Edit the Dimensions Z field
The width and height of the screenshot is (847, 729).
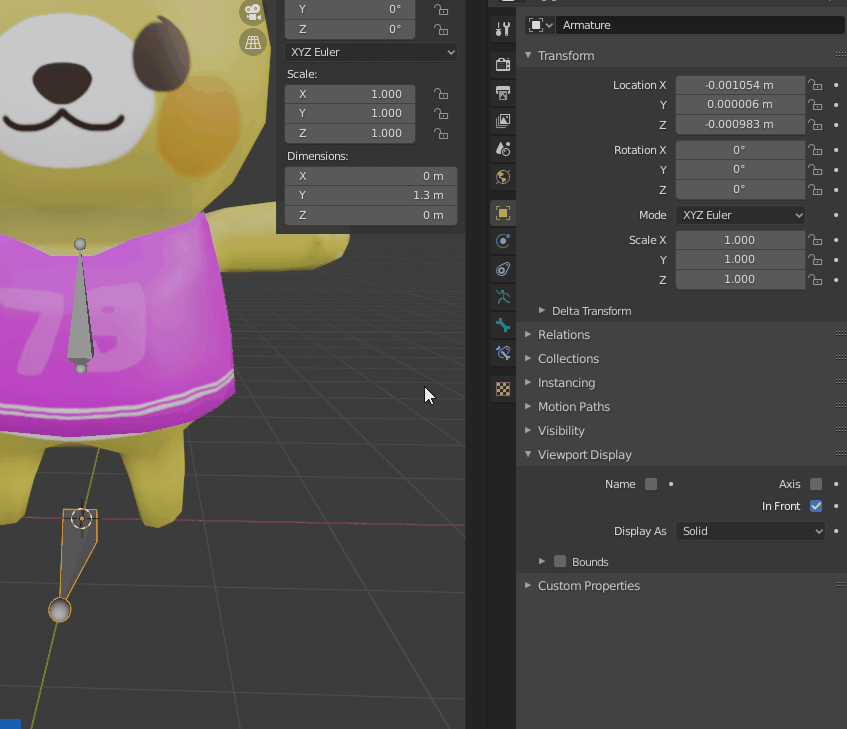[x=371, y=215]
